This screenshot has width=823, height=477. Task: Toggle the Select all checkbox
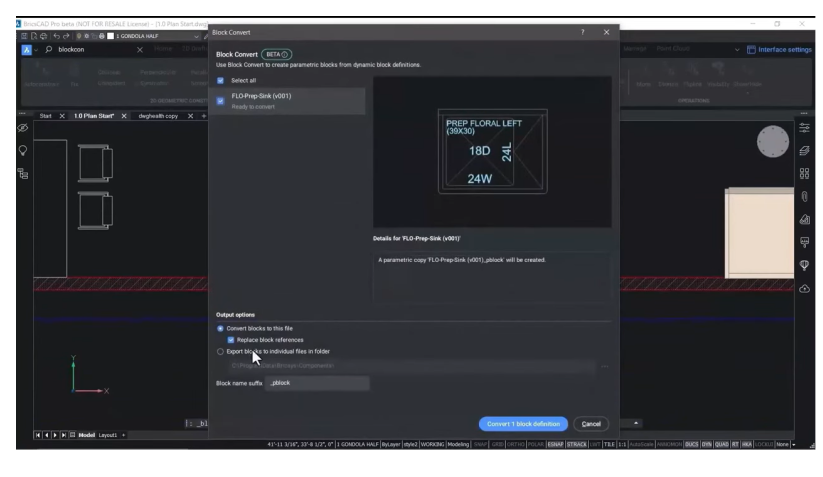click(220, 80)
